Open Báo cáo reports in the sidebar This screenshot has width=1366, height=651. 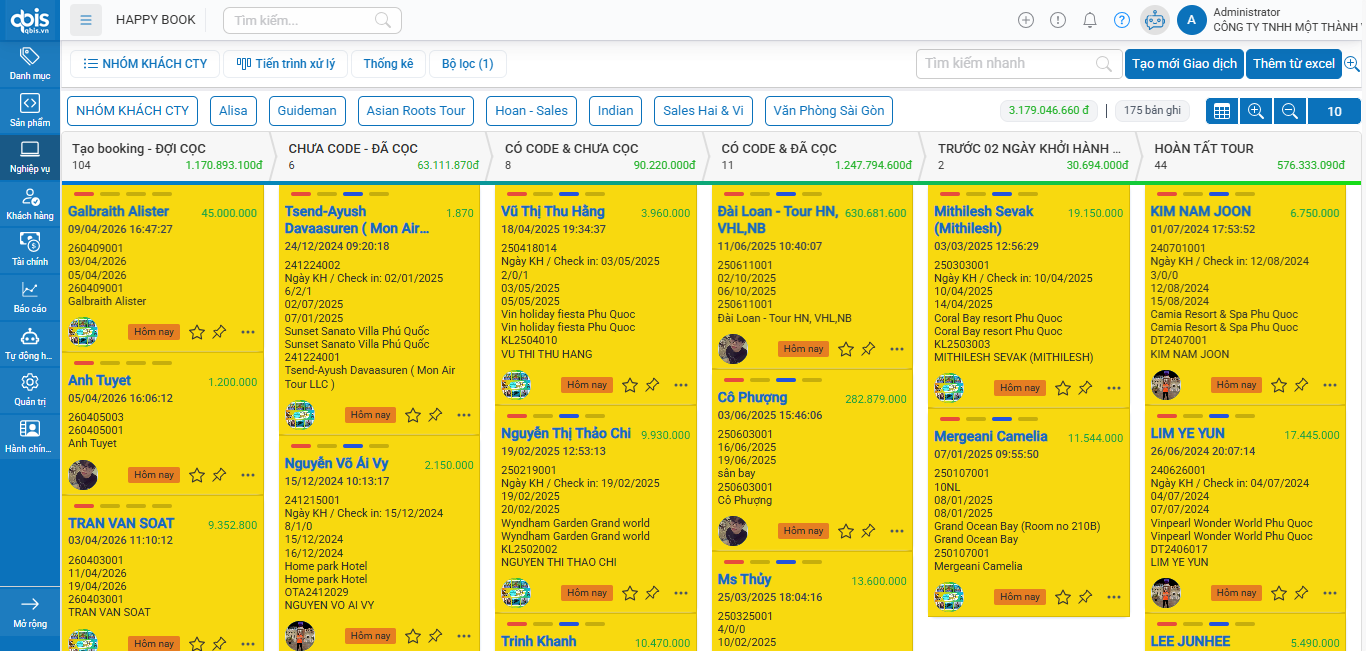click(x=30, y=297)
